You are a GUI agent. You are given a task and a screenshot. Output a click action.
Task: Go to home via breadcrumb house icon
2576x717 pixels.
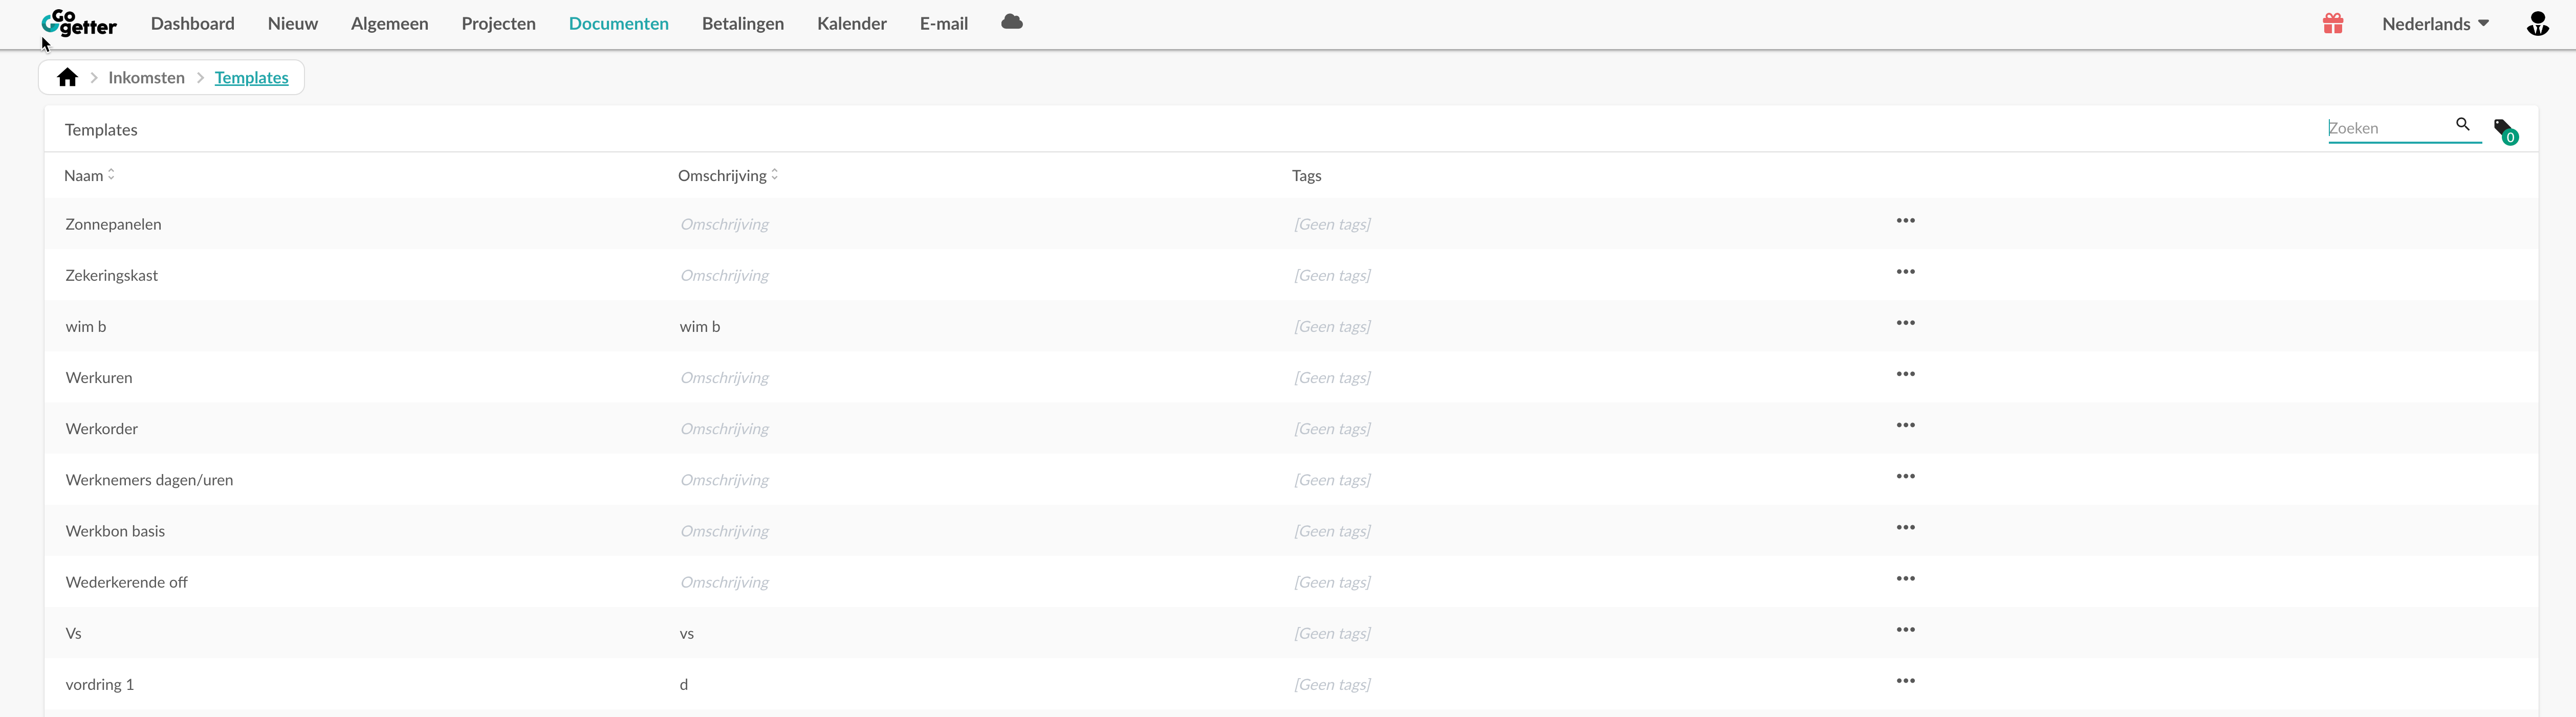point(67,77)
